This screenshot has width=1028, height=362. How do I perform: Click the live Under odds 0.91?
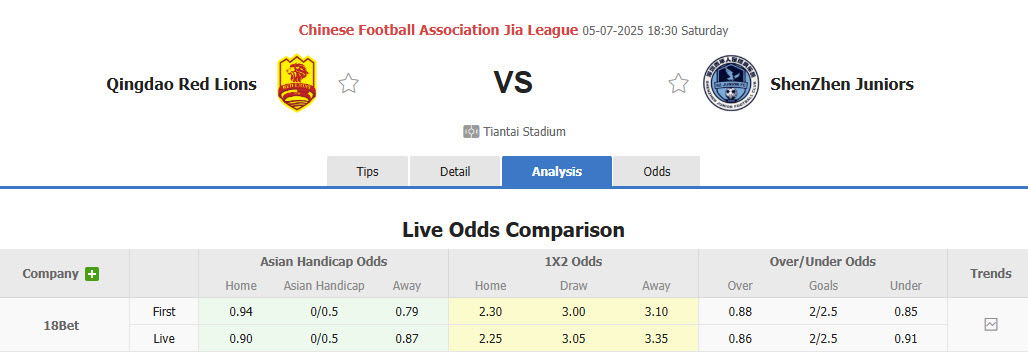[905, 339]
